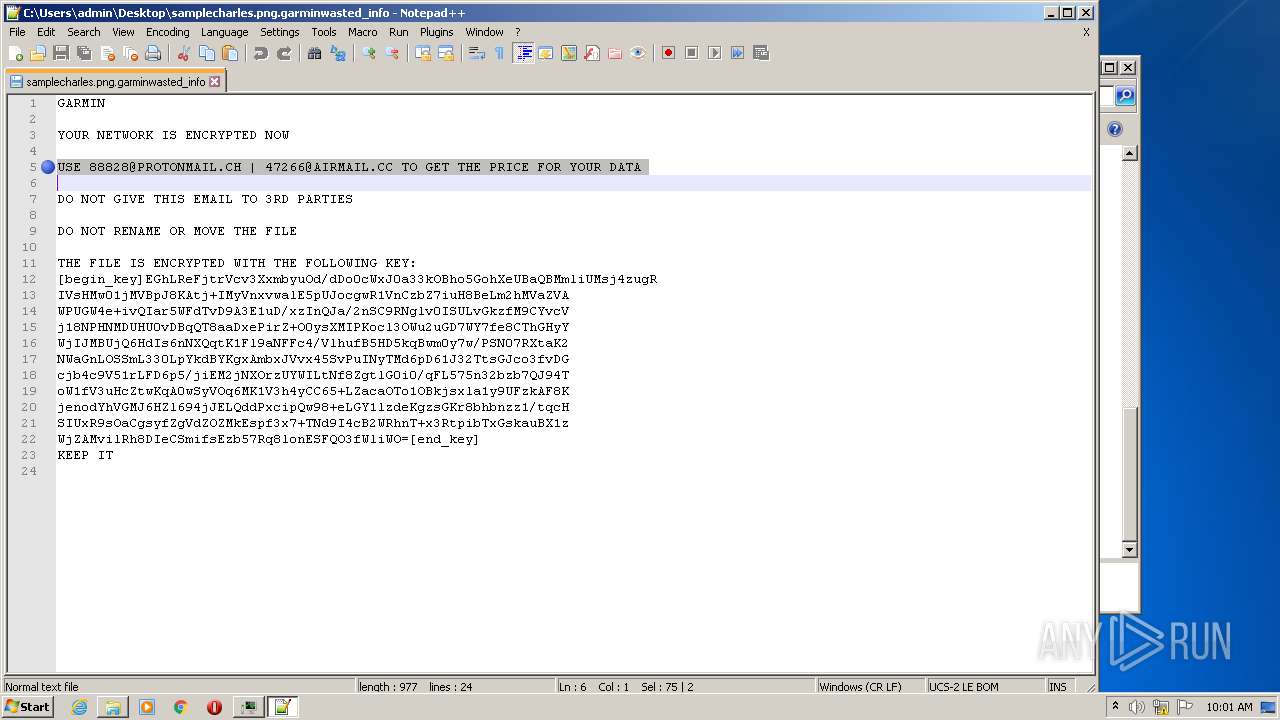The height and width of the screenshot is (720, 1280).
Task: Open the Windows Start menu
Action: 27,707
